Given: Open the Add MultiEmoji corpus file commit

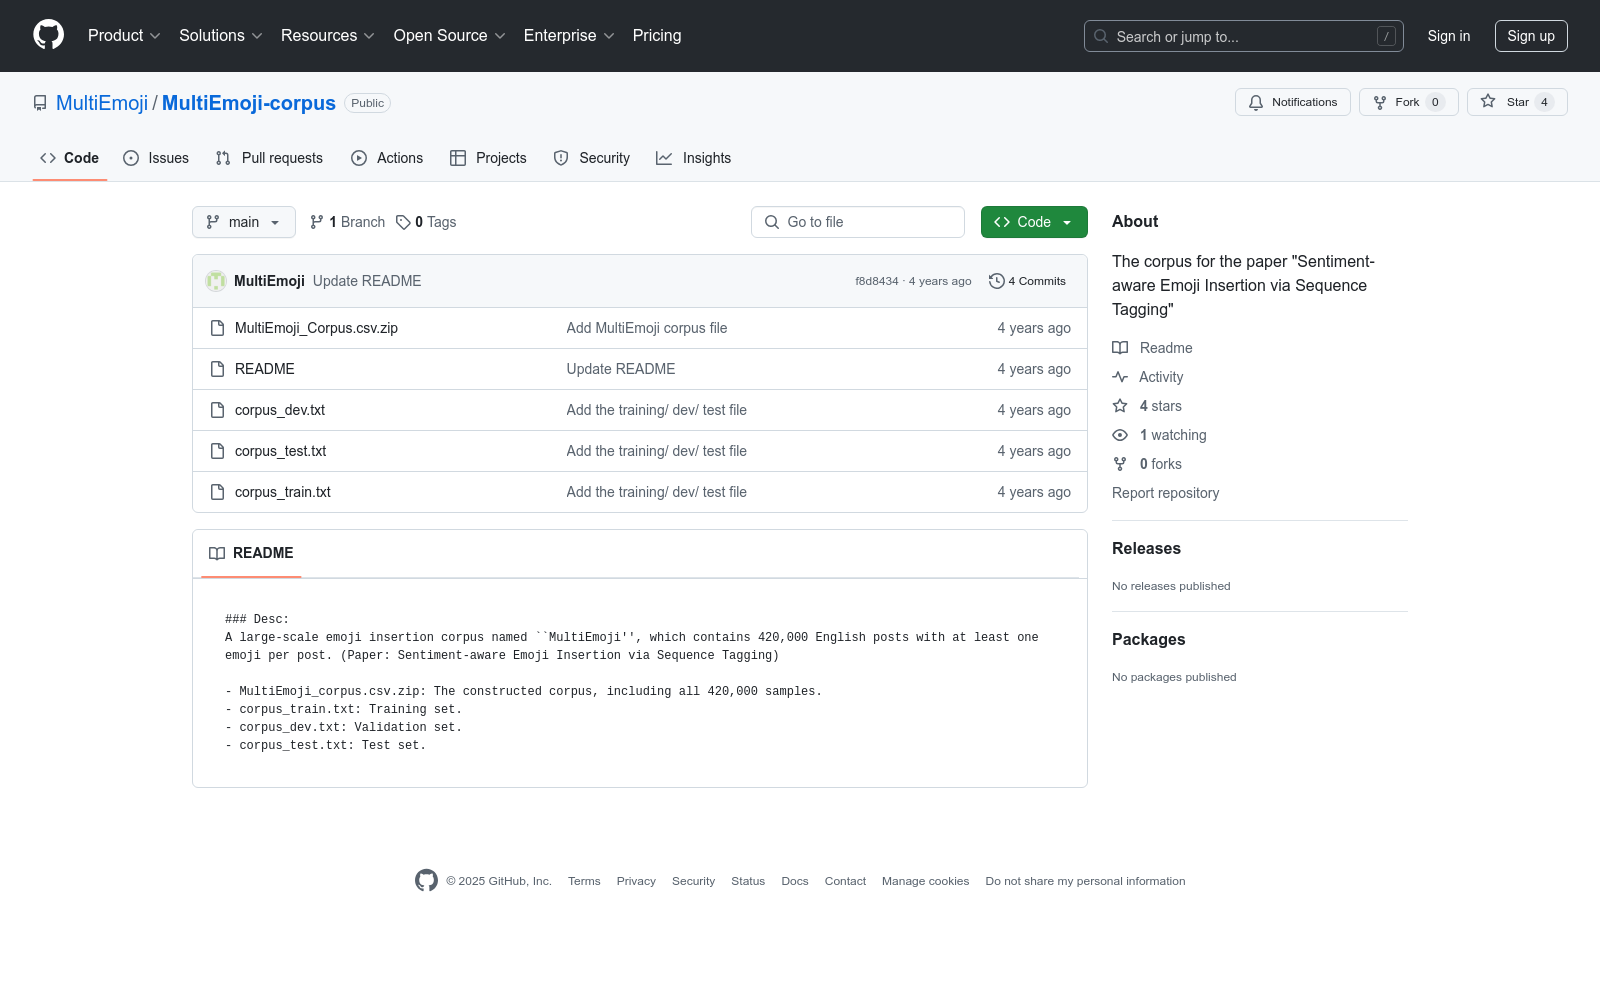Looking at the screenshot, I should coord(647,328).
